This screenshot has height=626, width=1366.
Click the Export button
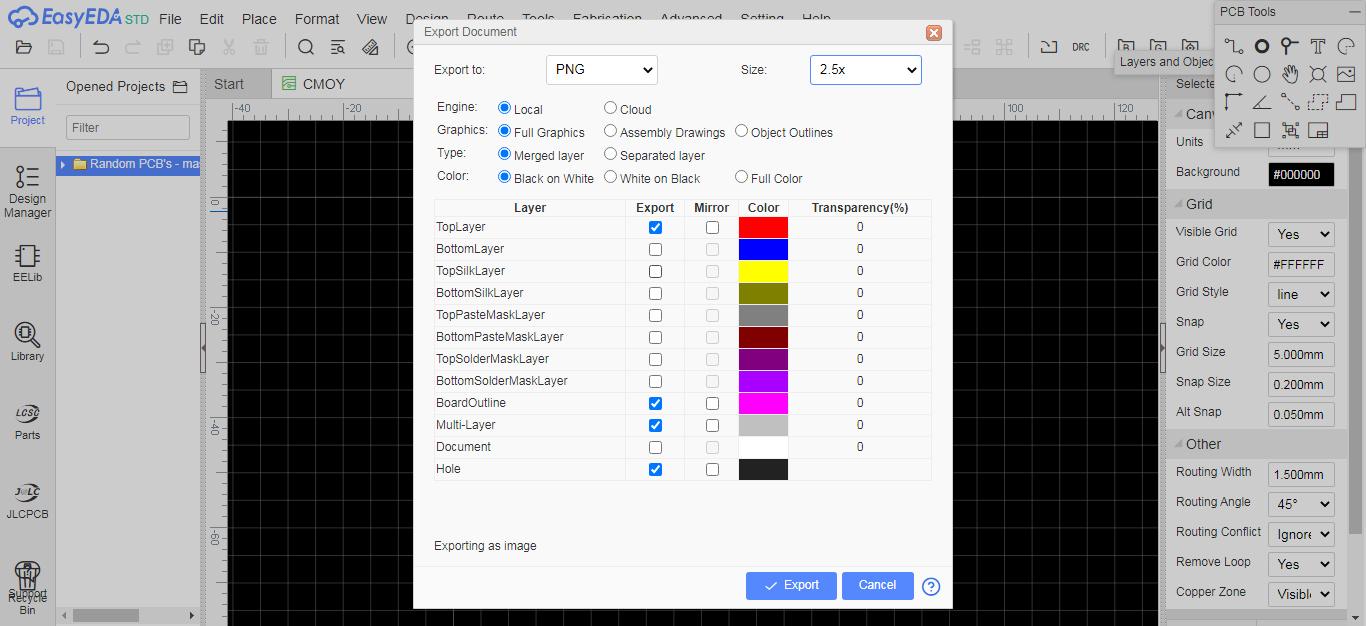[x=791, y=585]
